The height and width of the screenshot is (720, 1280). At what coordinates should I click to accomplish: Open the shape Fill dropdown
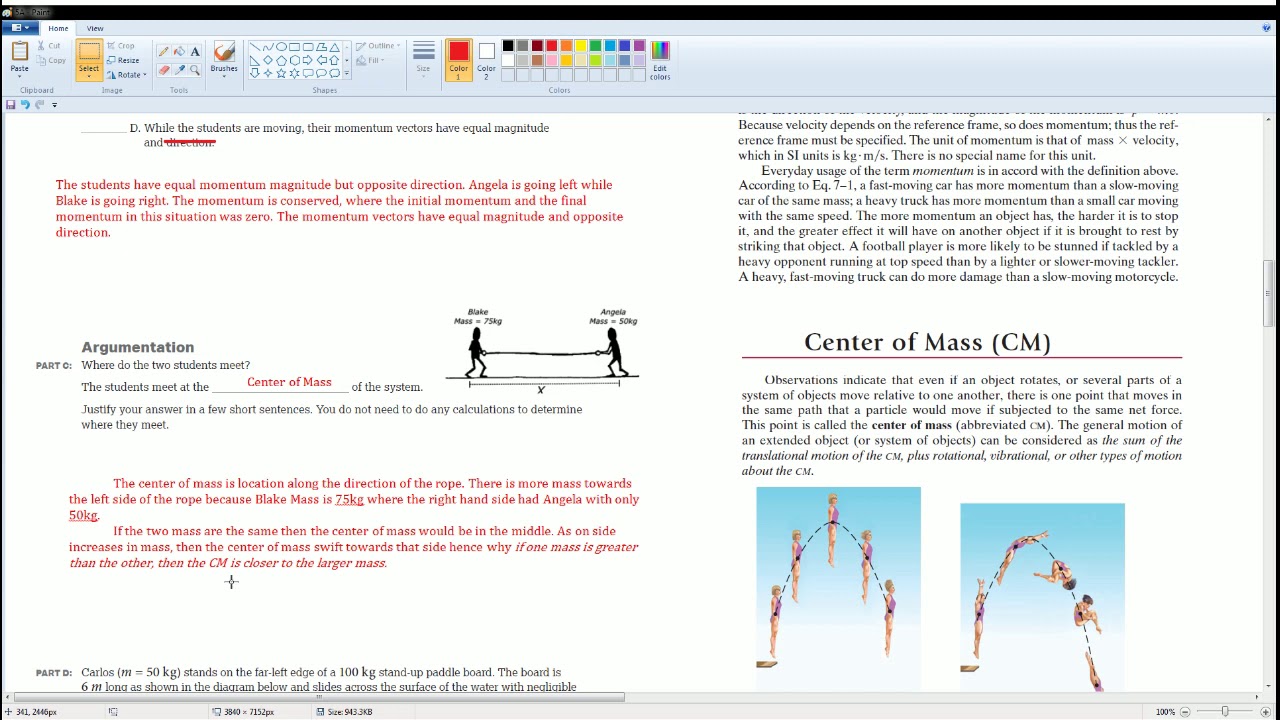tap(371, 60)
